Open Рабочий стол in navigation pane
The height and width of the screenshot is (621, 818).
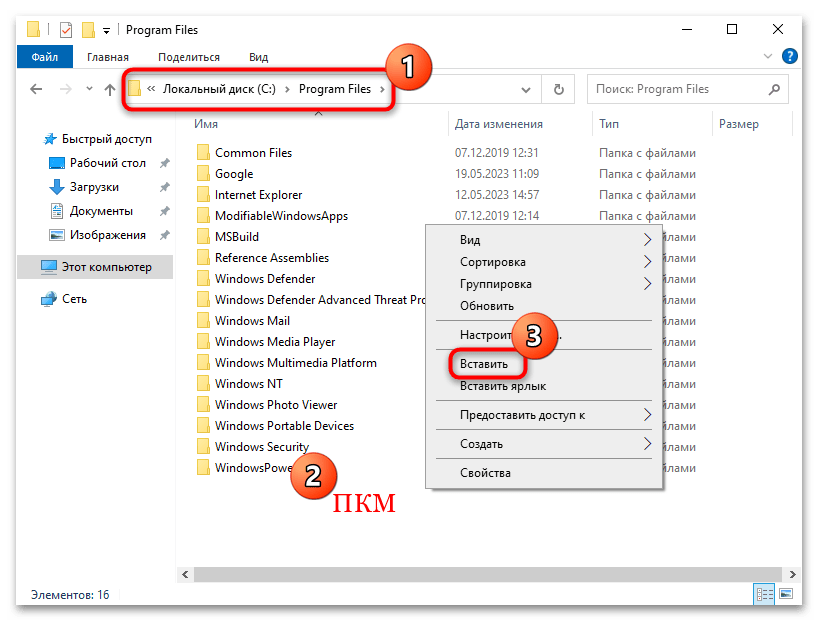(107, 163)
